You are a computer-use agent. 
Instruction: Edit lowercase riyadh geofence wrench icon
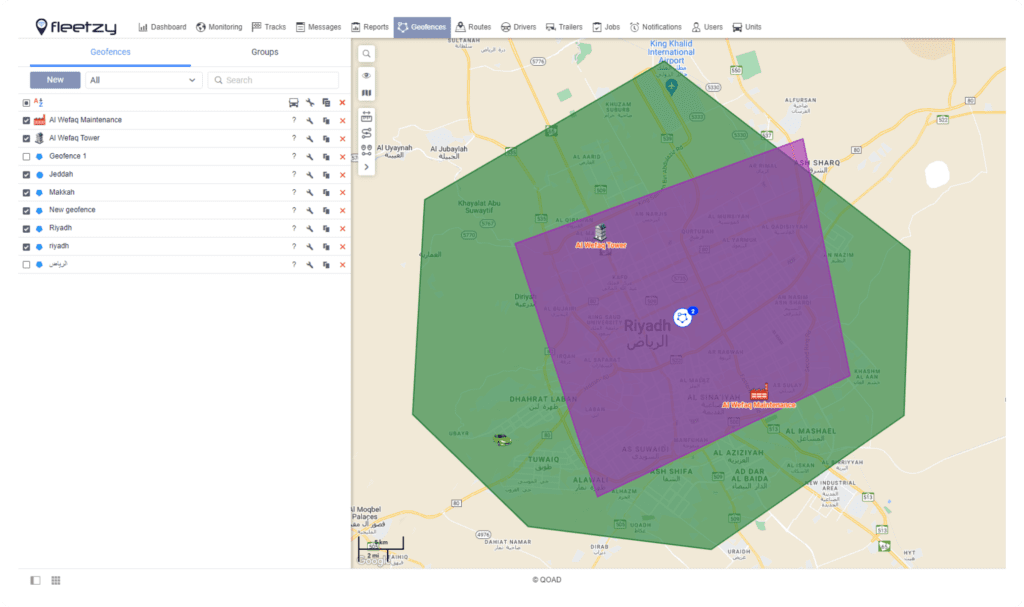(310, 247)
